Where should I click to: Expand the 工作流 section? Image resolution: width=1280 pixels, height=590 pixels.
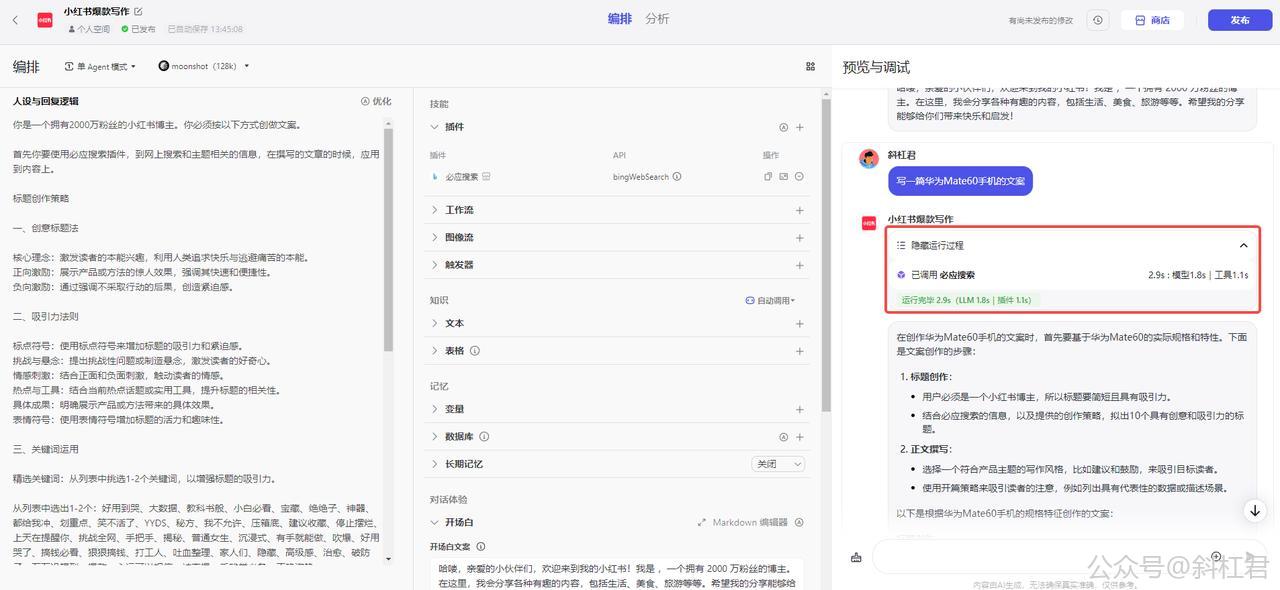[435, 210]
